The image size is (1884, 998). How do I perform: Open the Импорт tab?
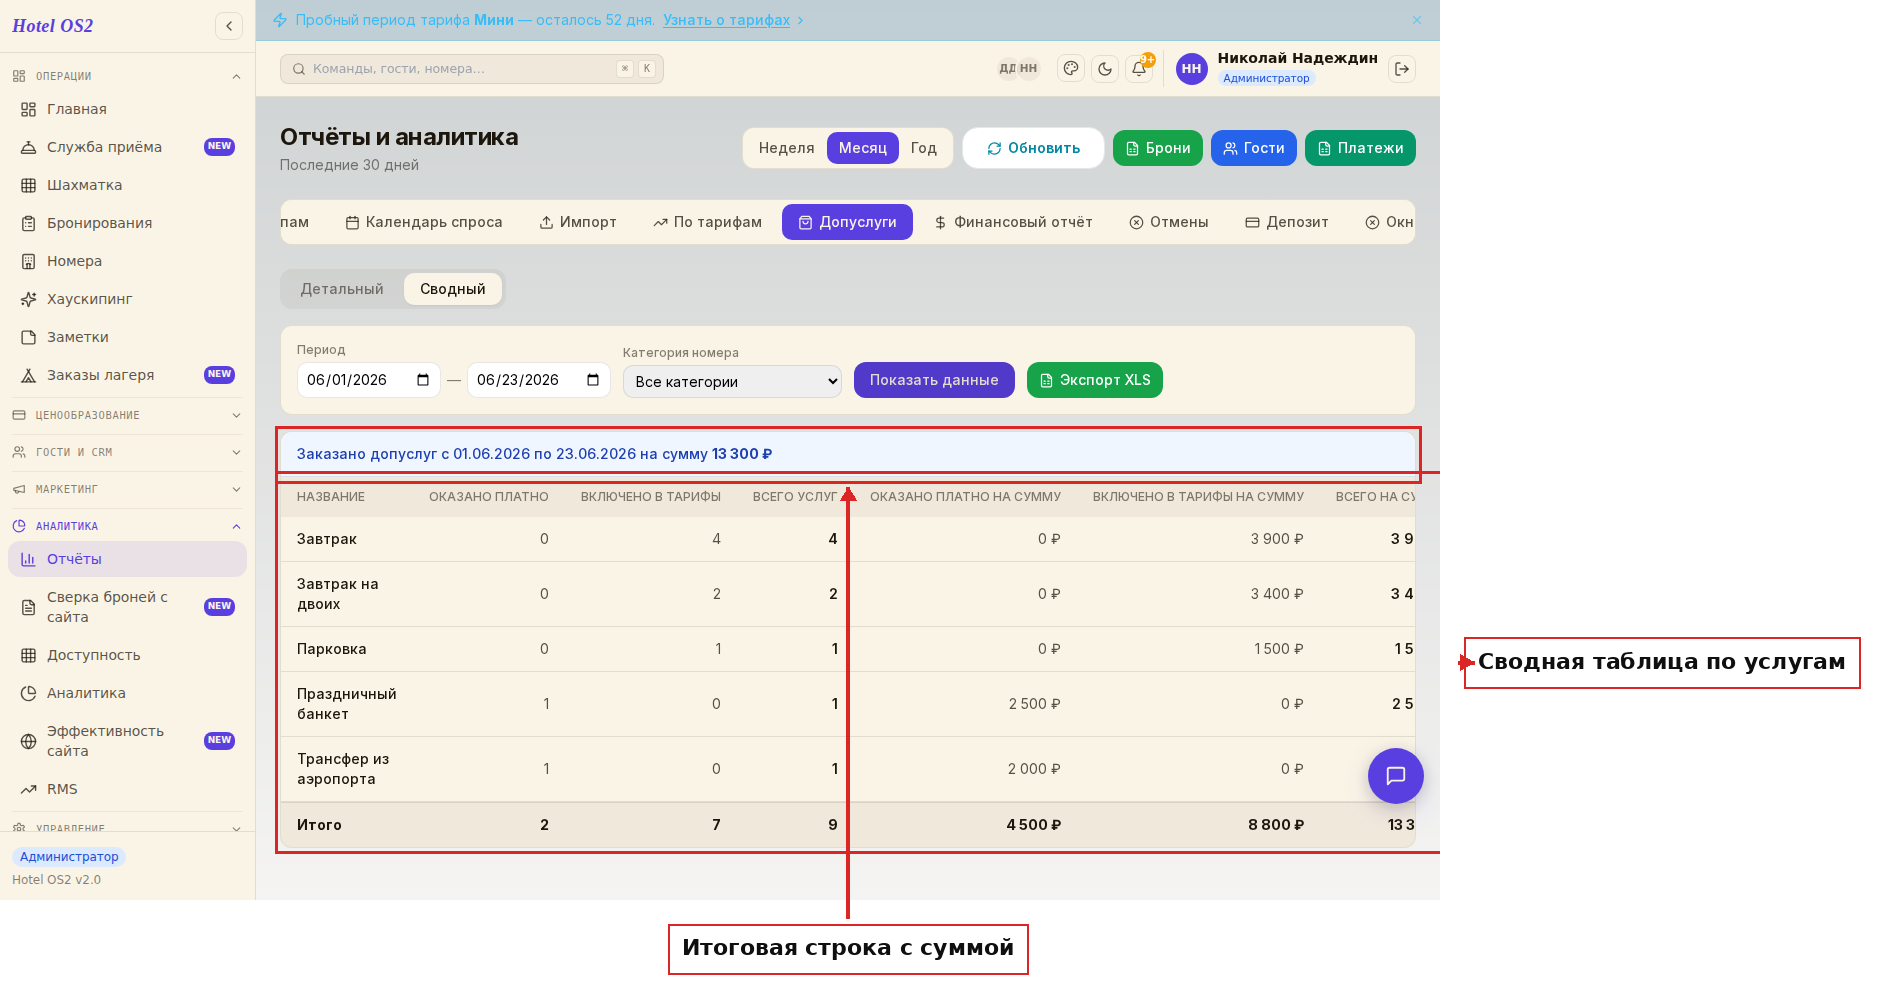pos(578,222)
